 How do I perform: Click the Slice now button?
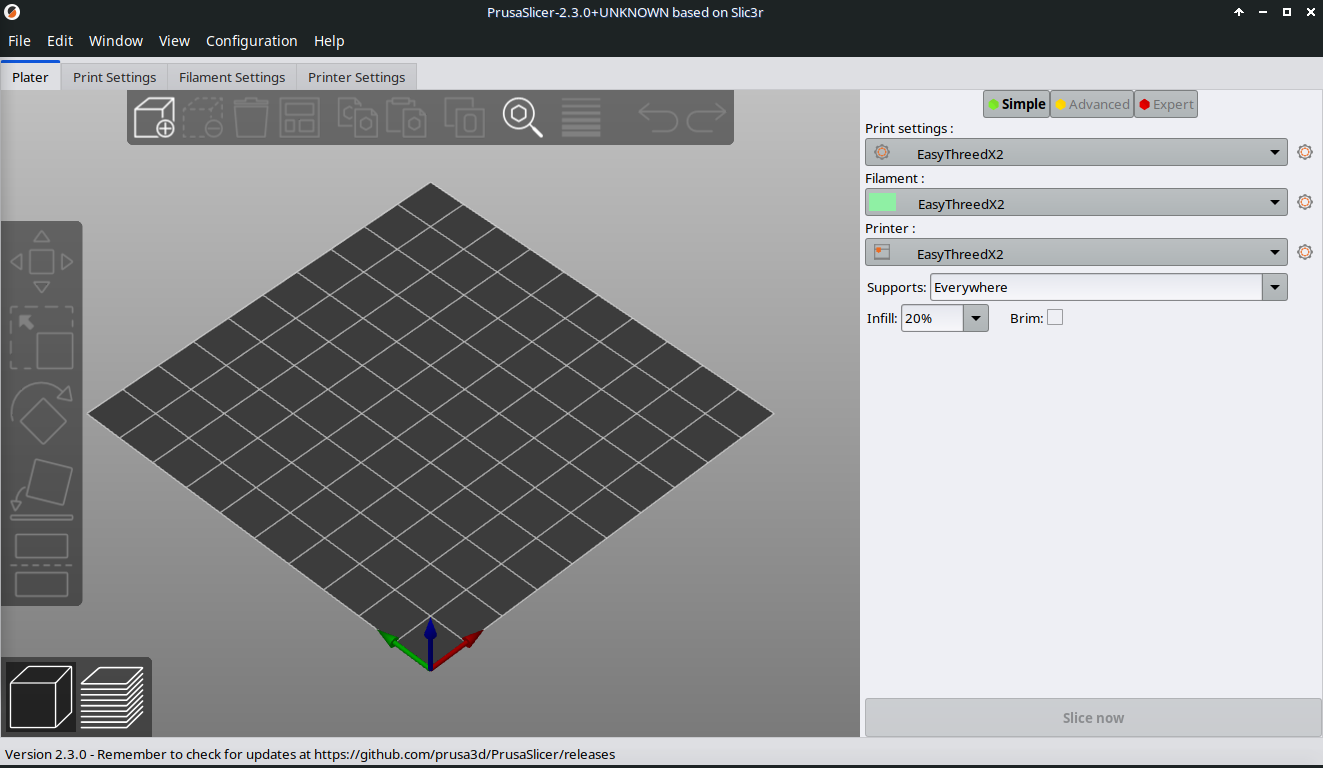[x=1092, y=718]
